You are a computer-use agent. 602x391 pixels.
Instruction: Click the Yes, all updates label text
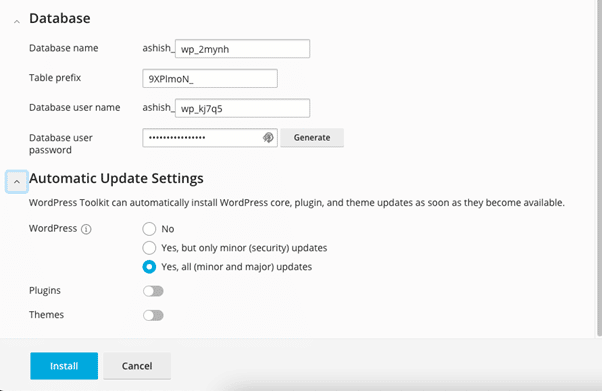[x=236, y=267]
